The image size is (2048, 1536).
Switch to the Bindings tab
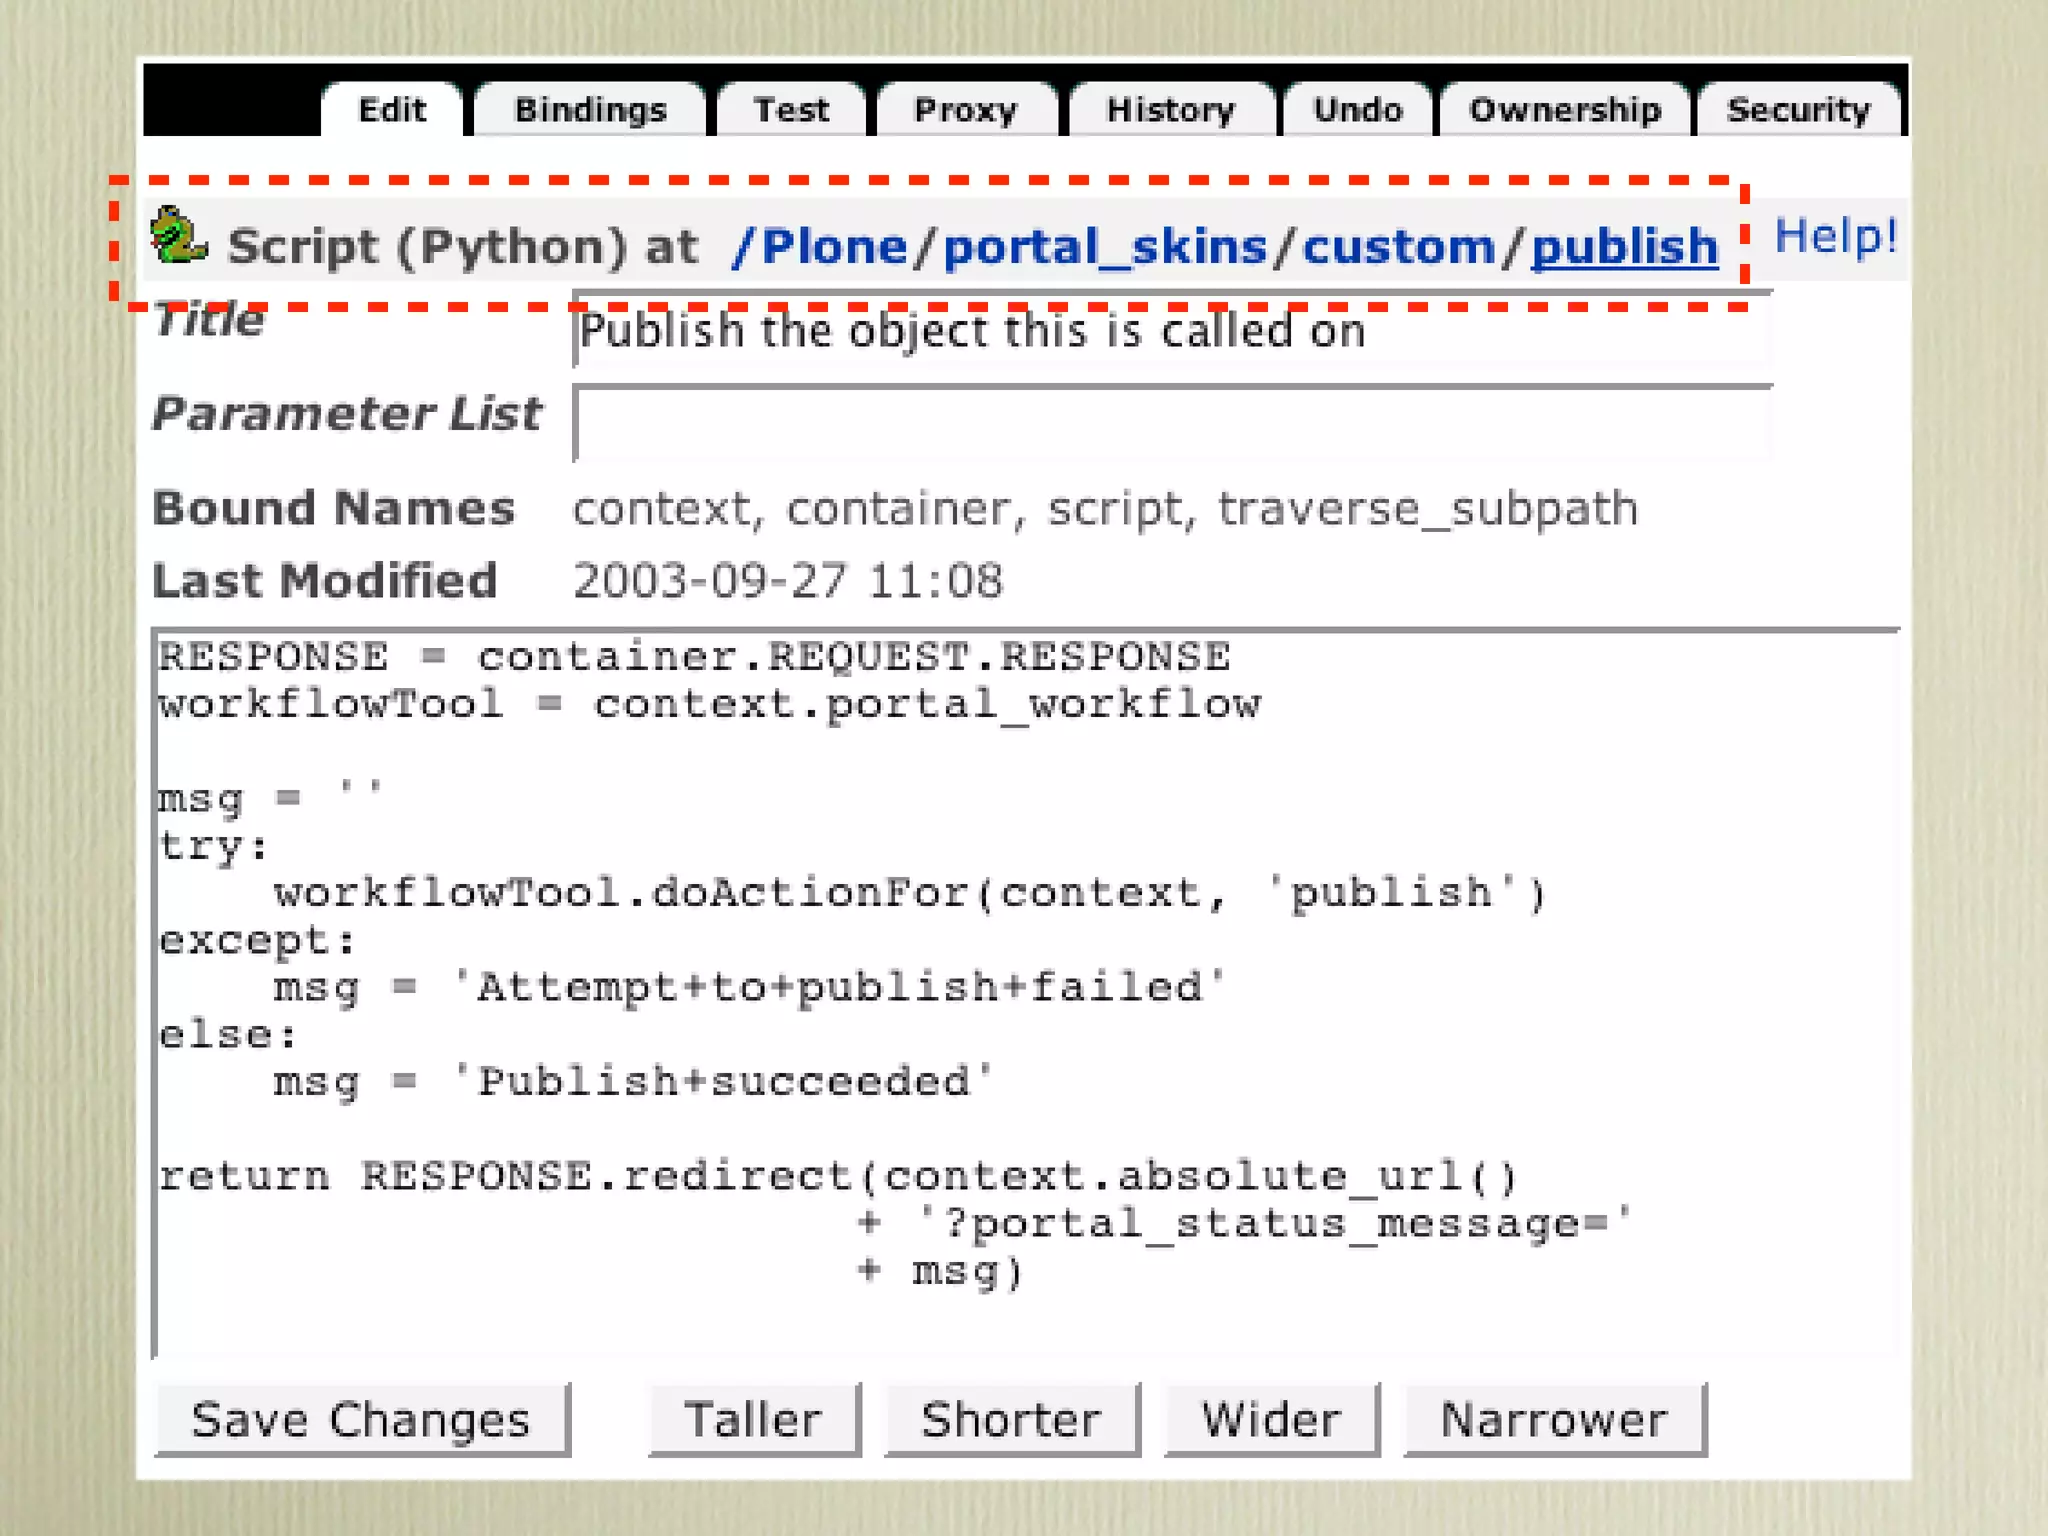click(590, 110)
